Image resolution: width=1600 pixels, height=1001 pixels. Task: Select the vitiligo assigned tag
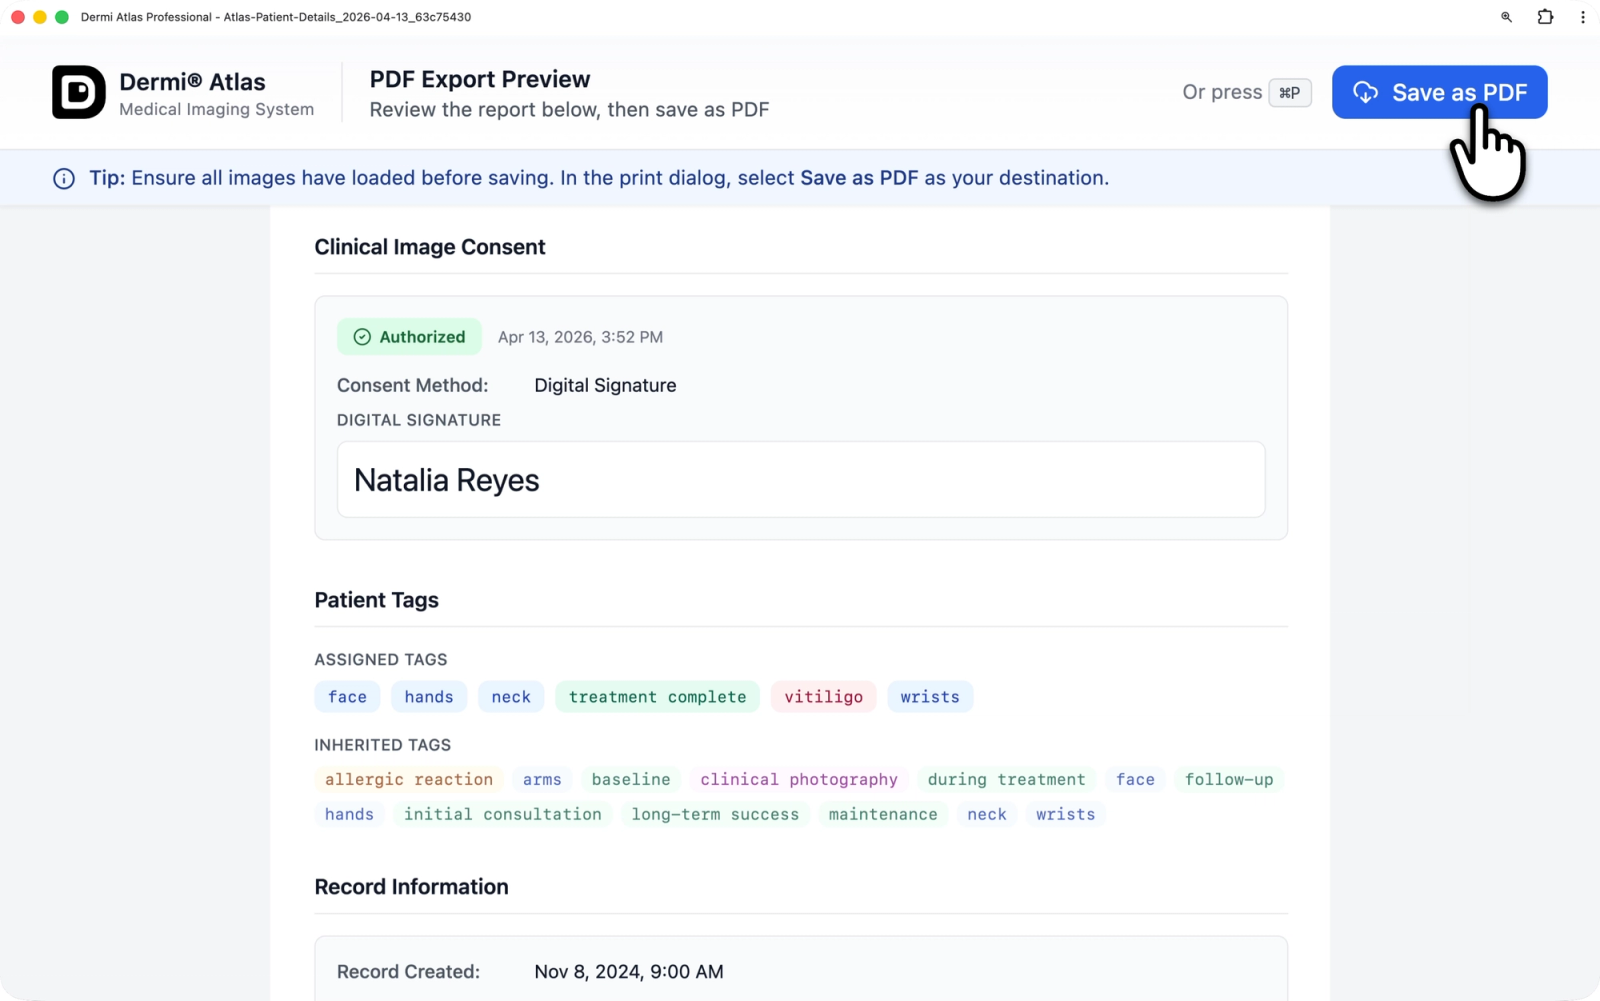[x=823, y=697]
